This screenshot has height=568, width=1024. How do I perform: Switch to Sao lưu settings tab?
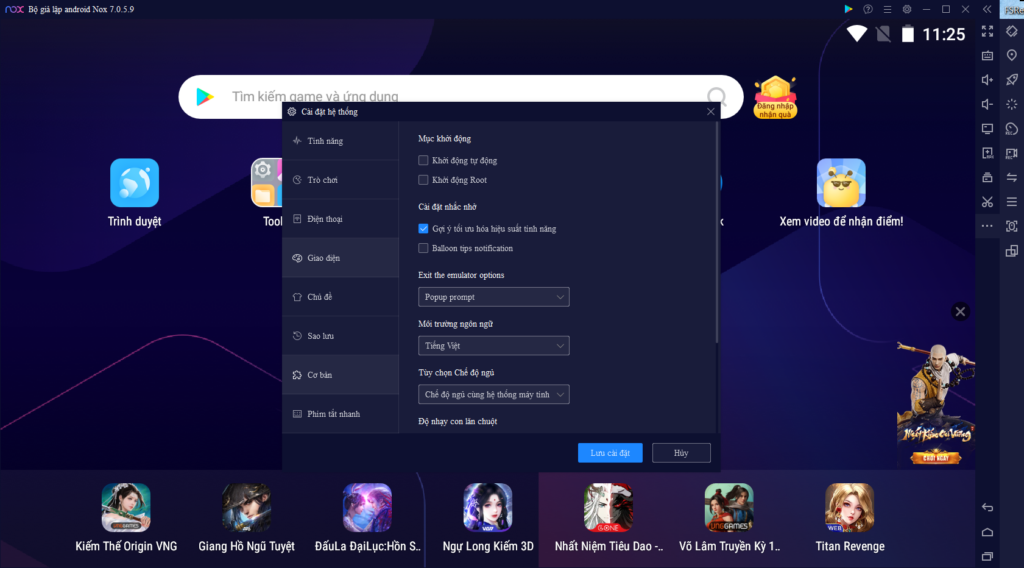click(x=340, y=336)
